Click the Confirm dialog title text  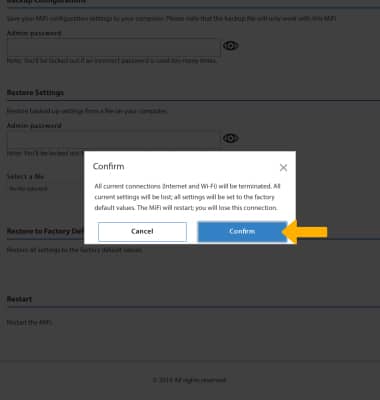[x=108, y=166]
